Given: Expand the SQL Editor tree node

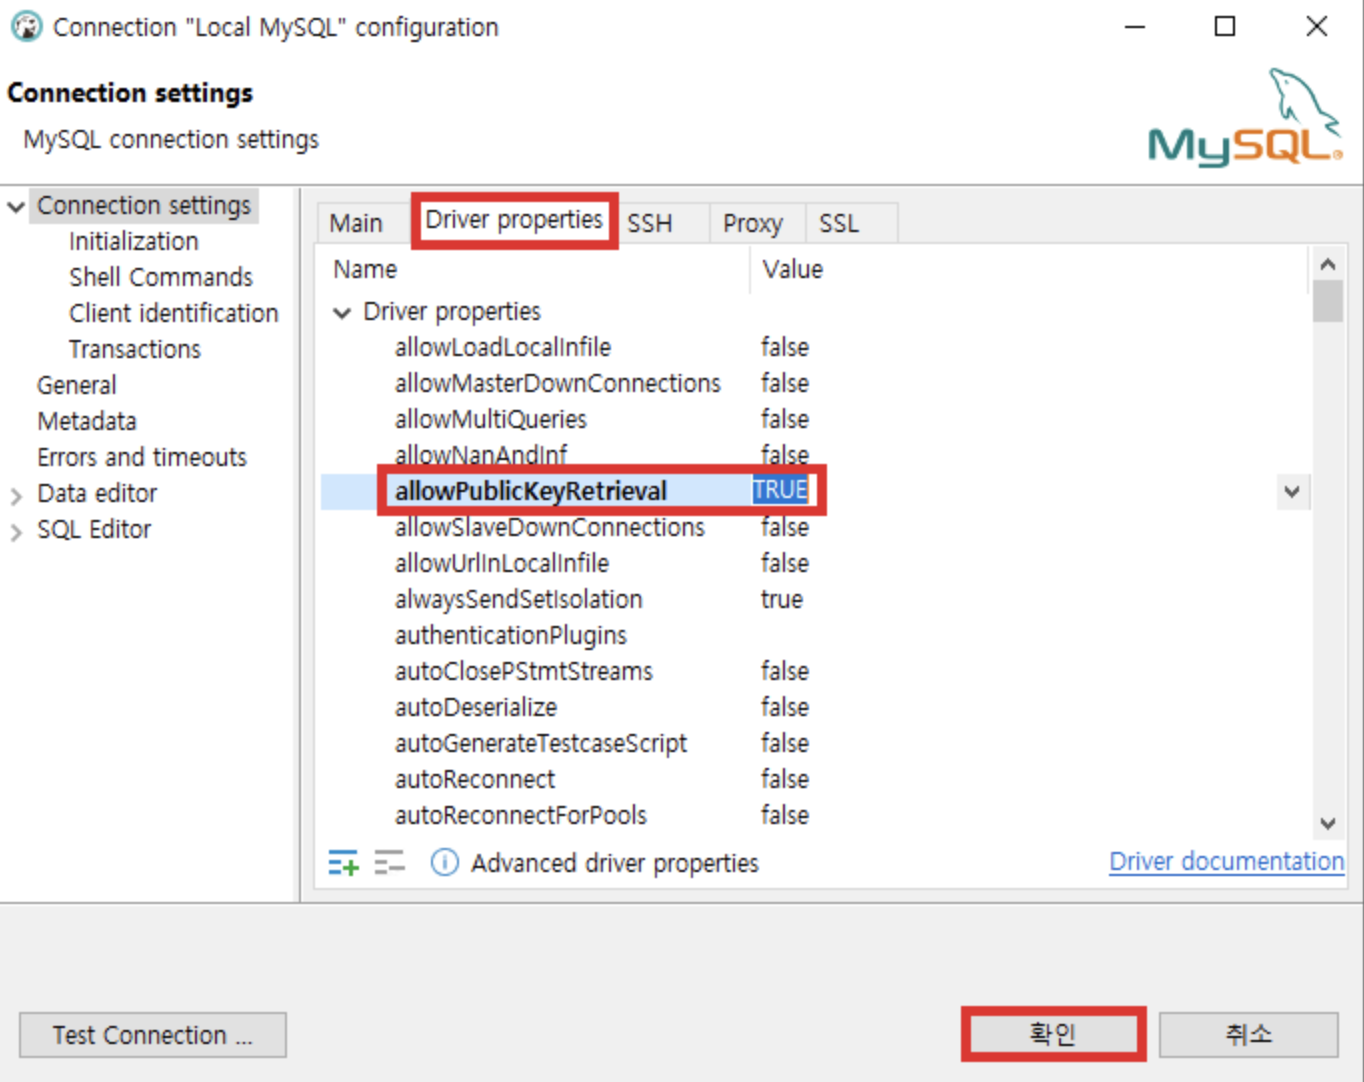Looking at the screenshot, I should click(16, 531).
